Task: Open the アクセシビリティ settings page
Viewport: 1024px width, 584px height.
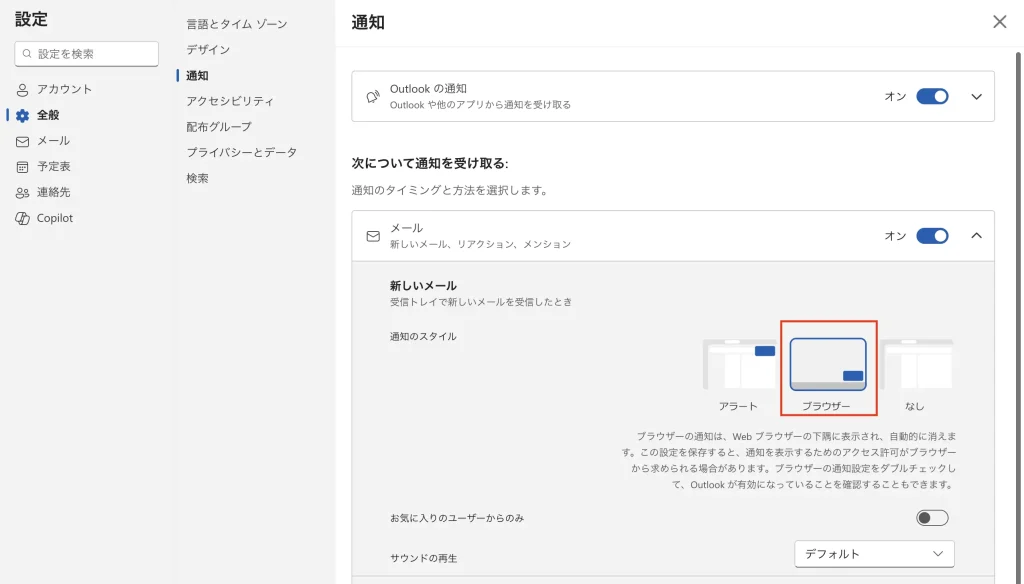Action: click(229, 101)
